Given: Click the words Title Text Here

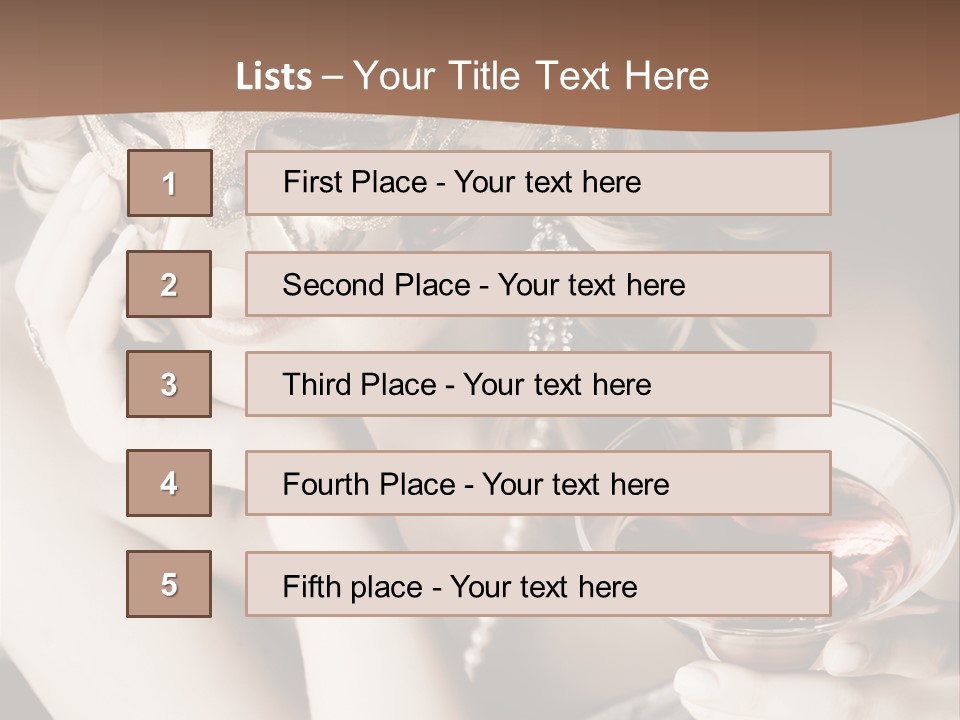Looking at the screenshot, I should 578,76.
